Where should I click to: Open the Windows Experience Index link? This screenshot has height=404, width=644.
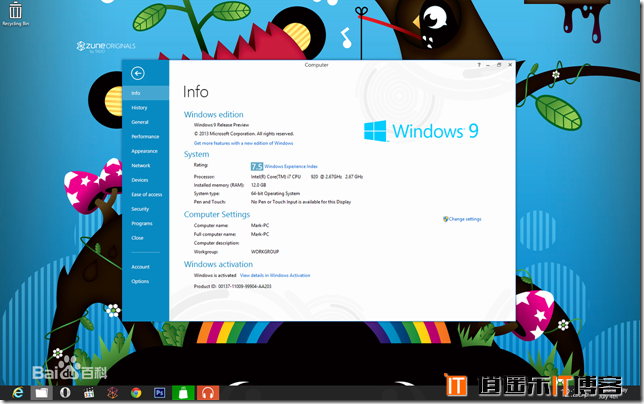point(291,166)
